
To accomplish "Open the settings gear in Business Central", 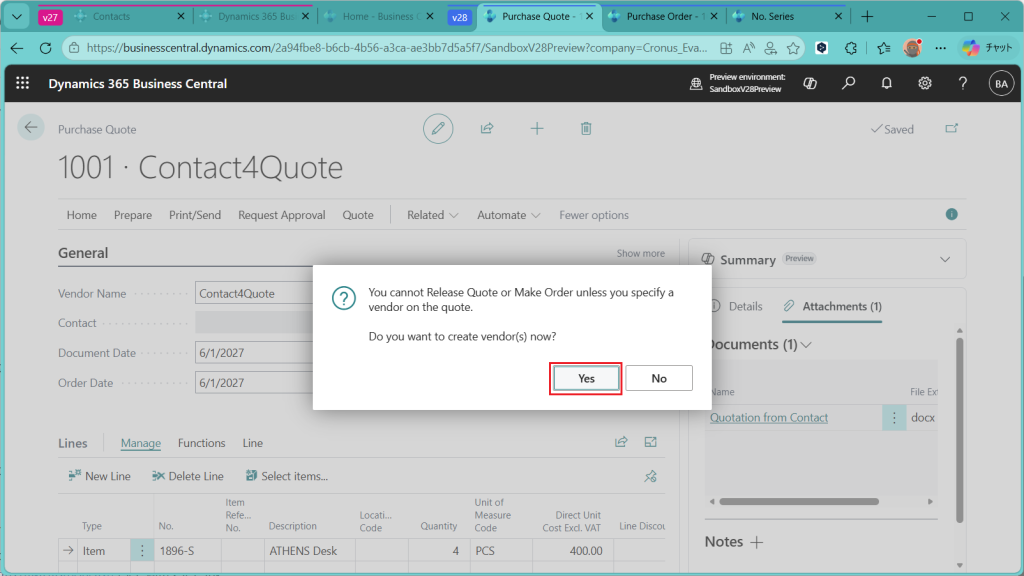I will tap(925, 84).
